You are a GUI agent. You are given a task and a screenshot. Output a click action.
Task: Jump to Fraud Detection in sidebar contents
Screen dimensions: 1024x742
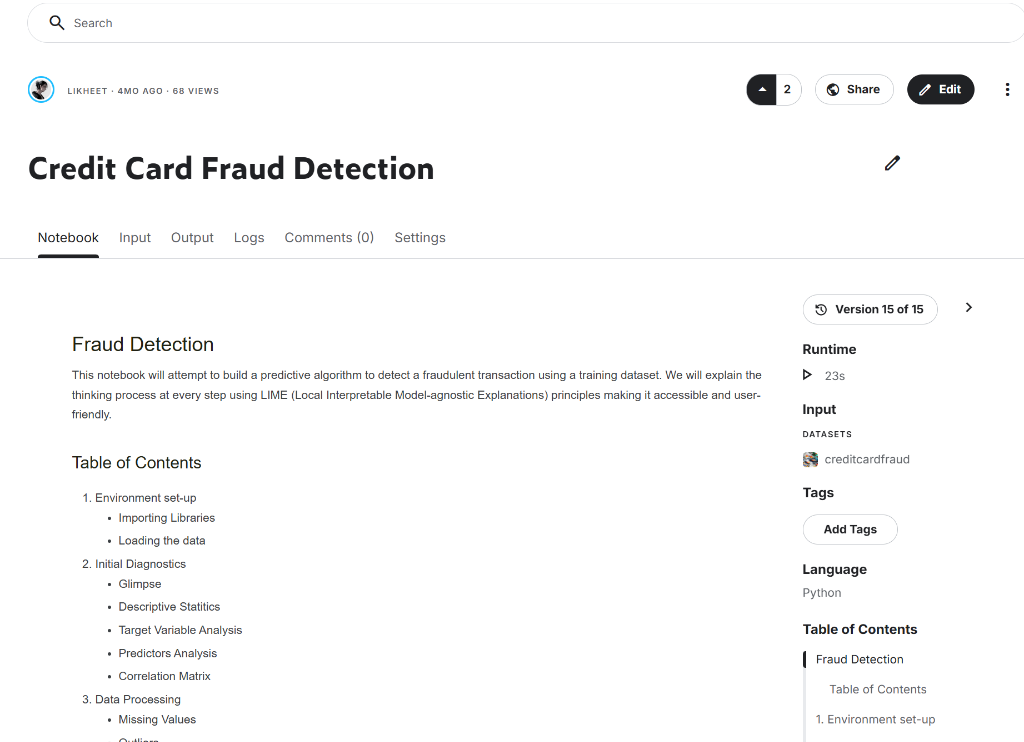coord(859,660)
